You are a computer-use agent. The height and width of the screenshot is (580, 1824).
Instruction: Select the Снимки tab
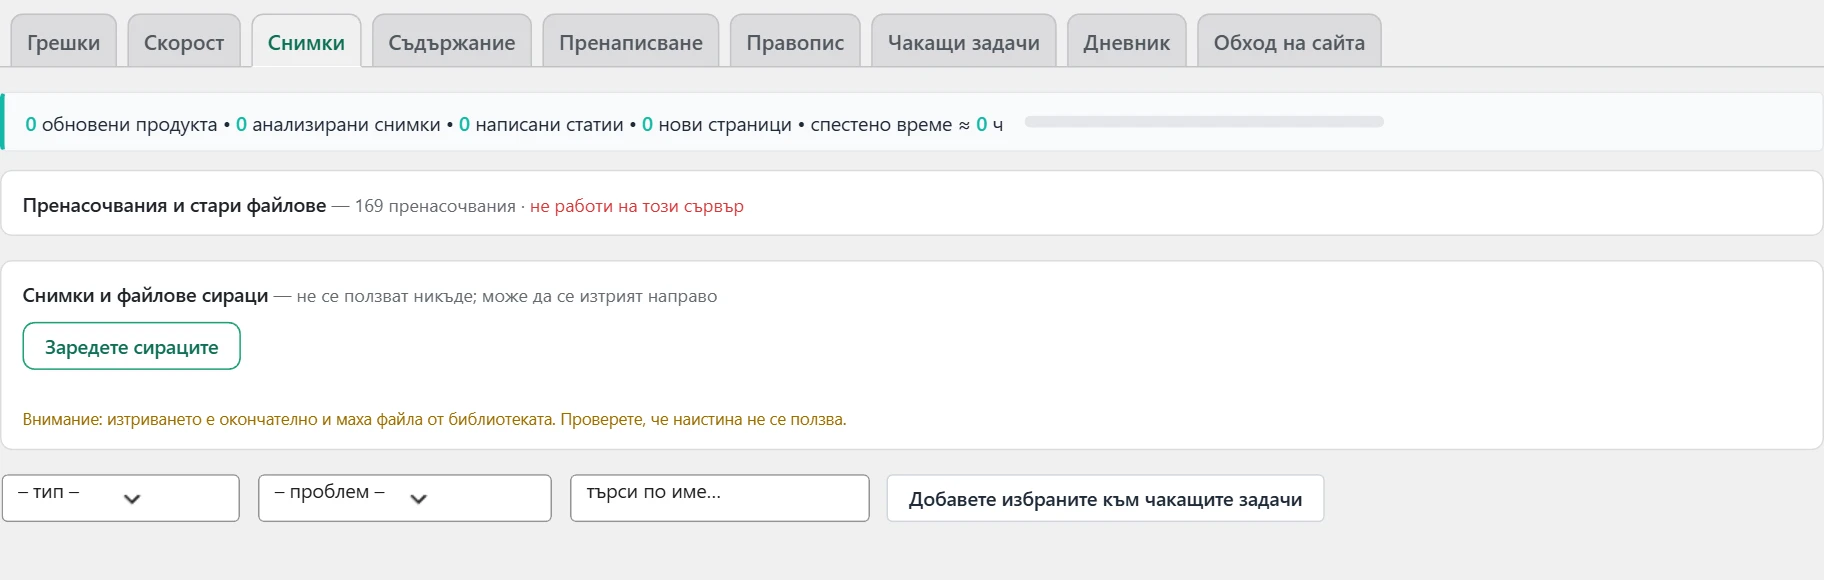(x=306, y=41)
